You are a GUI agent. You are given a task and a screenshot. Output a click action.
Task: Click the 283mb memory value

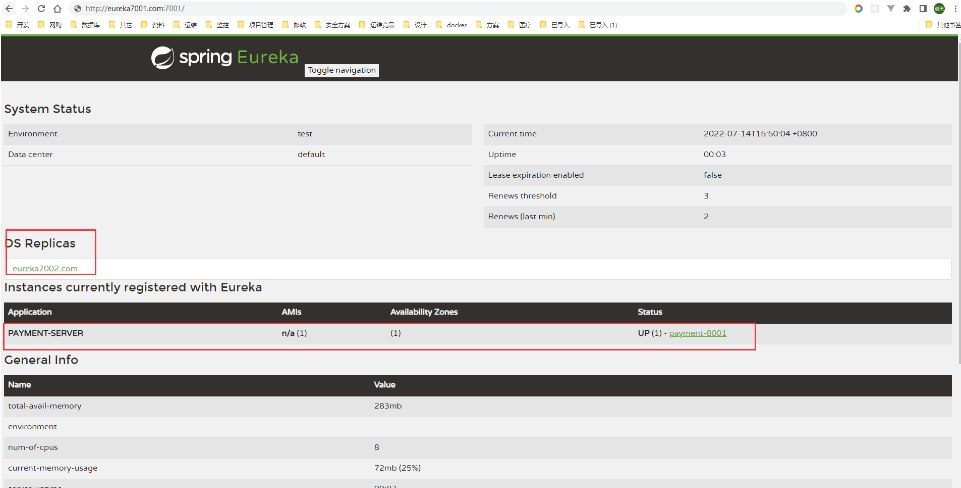click(387, 406)
